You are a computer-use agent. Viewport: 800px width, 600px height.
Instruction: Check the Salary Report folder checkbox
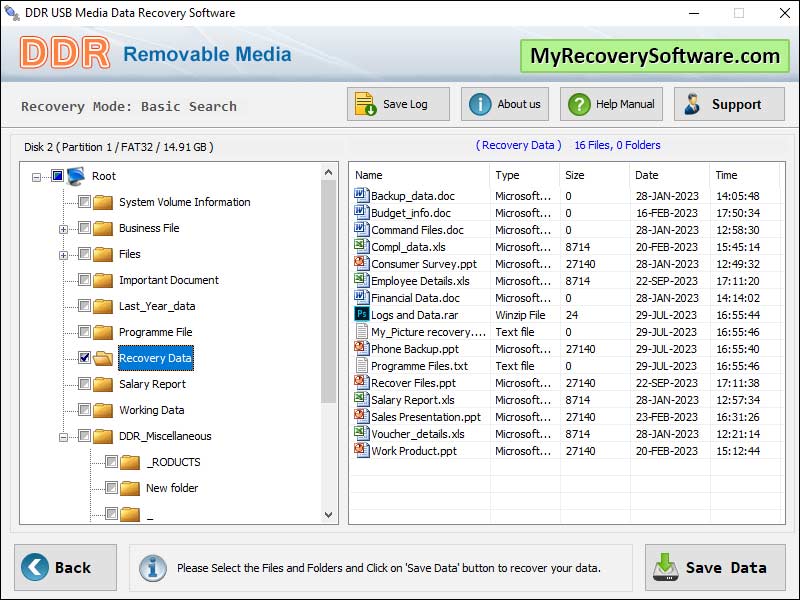(83, 384)
